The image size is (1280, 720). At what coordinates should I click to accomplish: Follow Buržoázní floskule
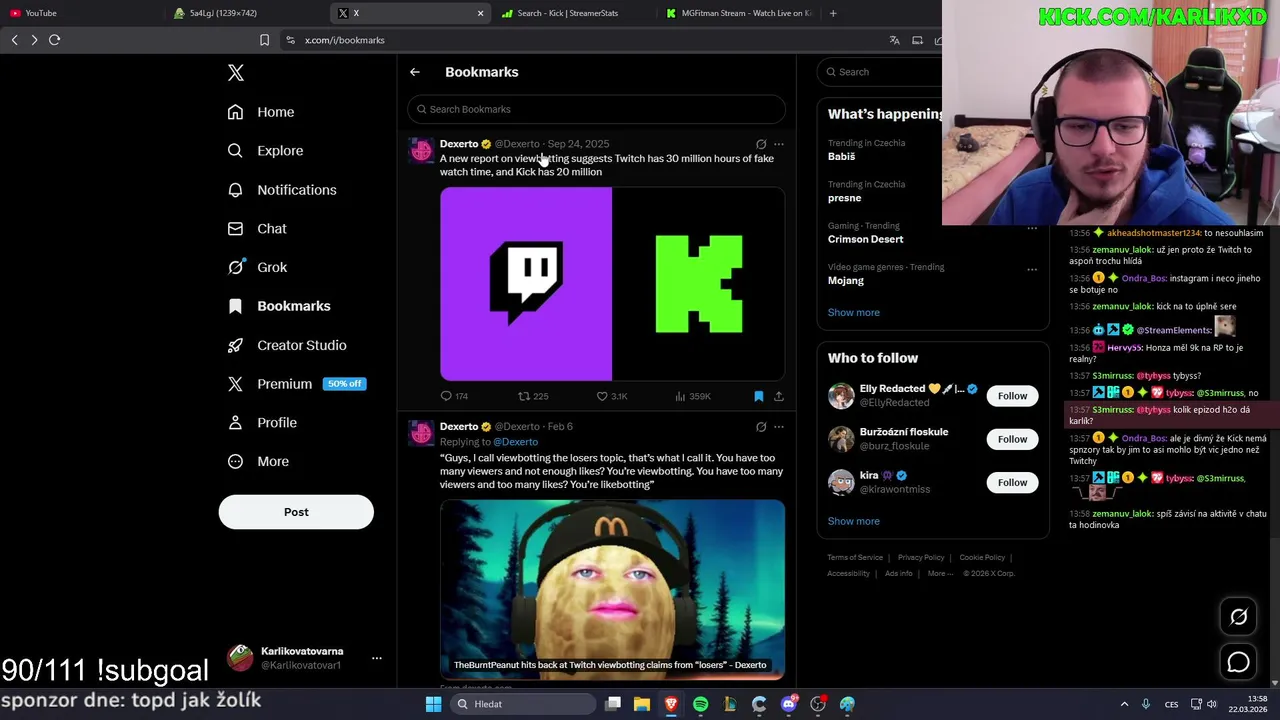click(1012, 439)
